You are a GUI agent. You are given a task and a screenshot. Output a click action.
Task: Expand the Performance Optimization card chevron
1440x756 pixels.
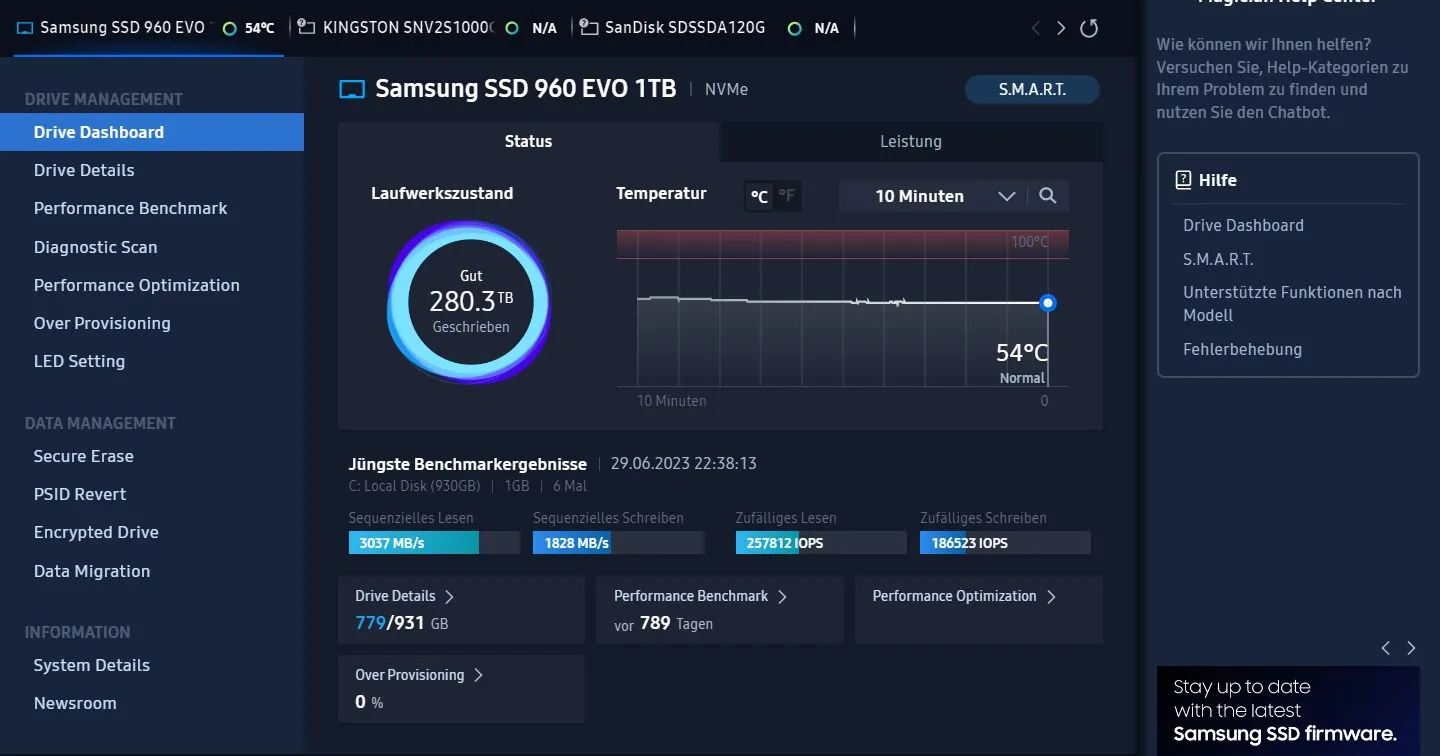1051,596
